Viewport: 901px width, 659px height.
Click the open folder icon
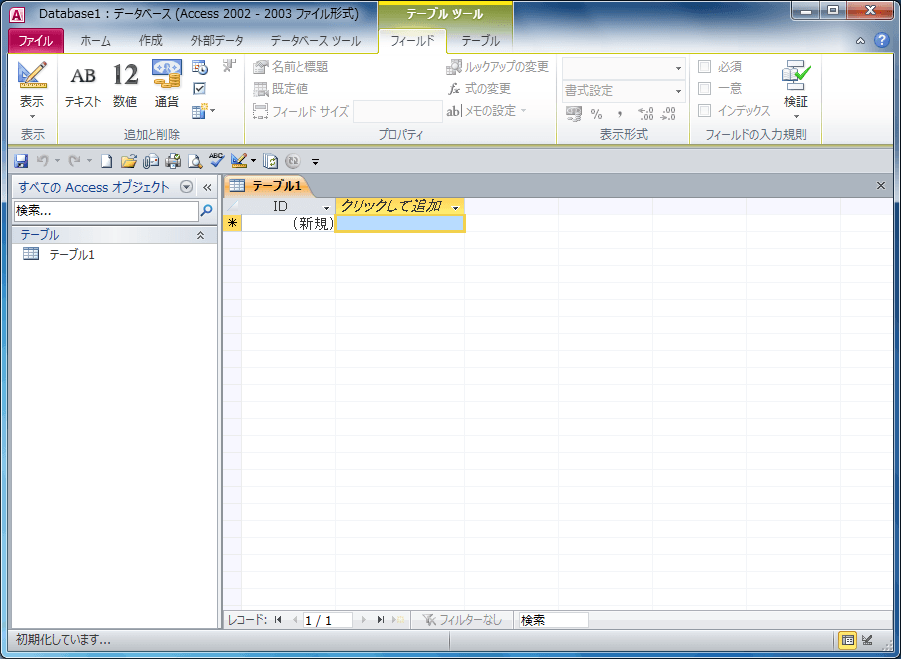pyautogui.click(x=128, y=161)
